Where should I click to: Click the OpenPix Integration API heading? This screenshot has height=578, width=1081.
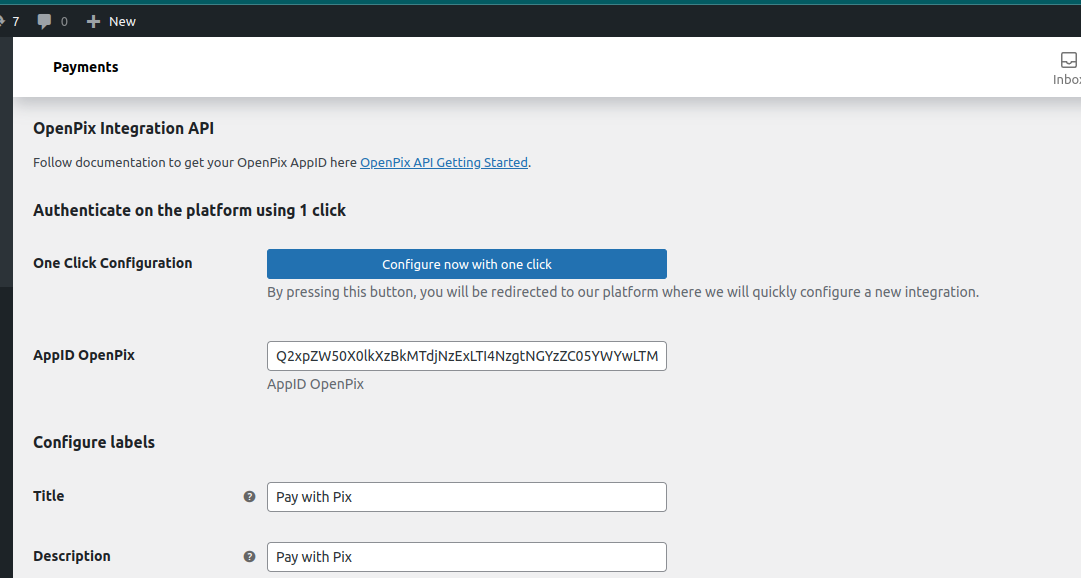click(x=122, y=128)
